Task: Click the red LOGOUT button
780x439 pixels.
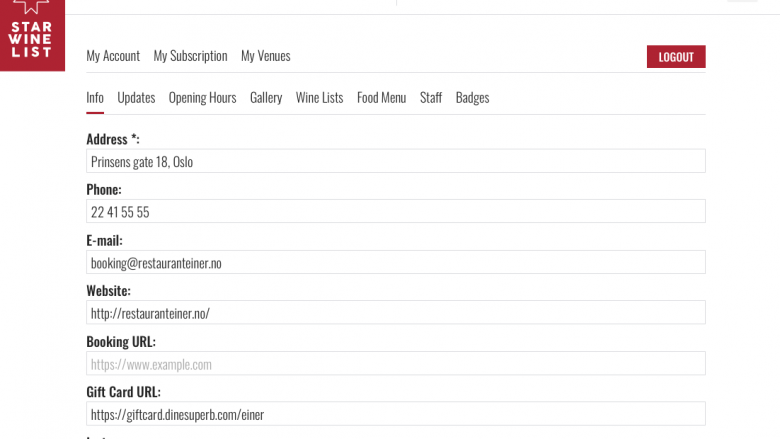Action: [x=676, y=57]
